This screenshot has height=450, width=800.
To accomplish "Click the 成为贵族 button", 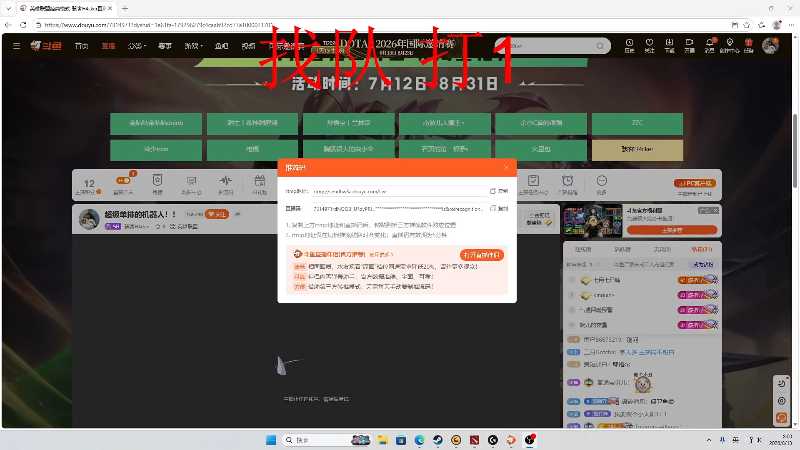I will pyautogui.click(x=703, y=264).
